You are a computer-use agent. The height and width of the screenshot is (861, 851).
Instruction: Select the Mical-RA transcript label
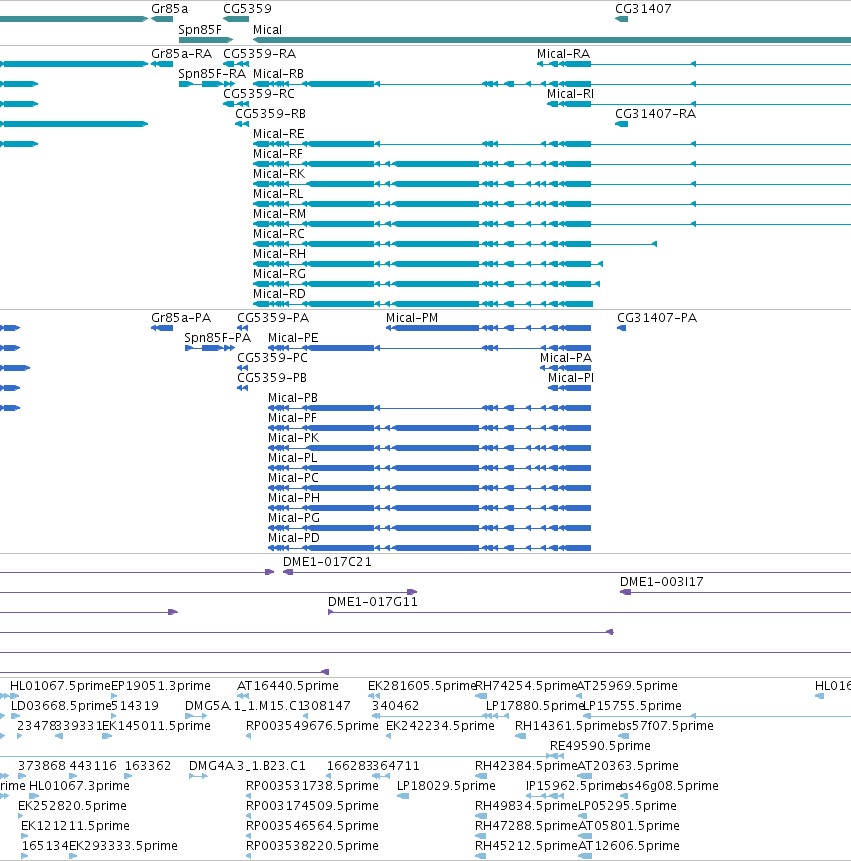click(563, 54)
